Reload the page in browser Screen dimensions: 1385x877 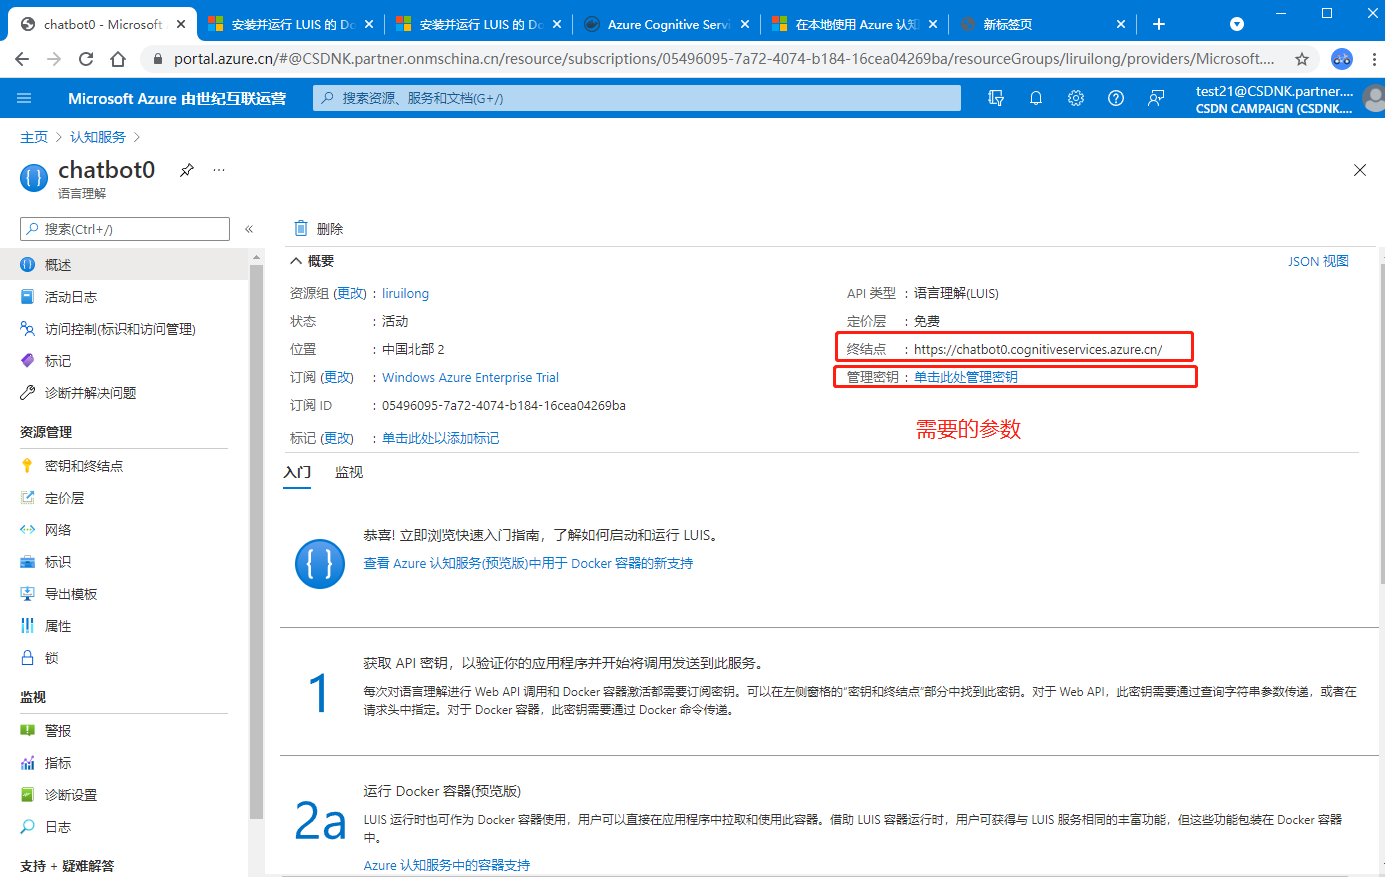(86, 59)
